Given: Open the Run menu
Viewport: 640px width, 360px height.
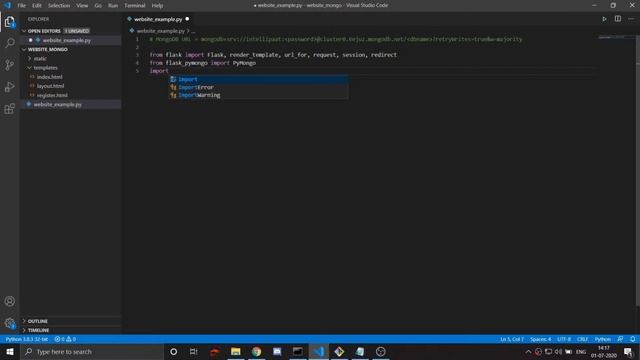Looking at the screenshot, I should [x=113, y=5].
